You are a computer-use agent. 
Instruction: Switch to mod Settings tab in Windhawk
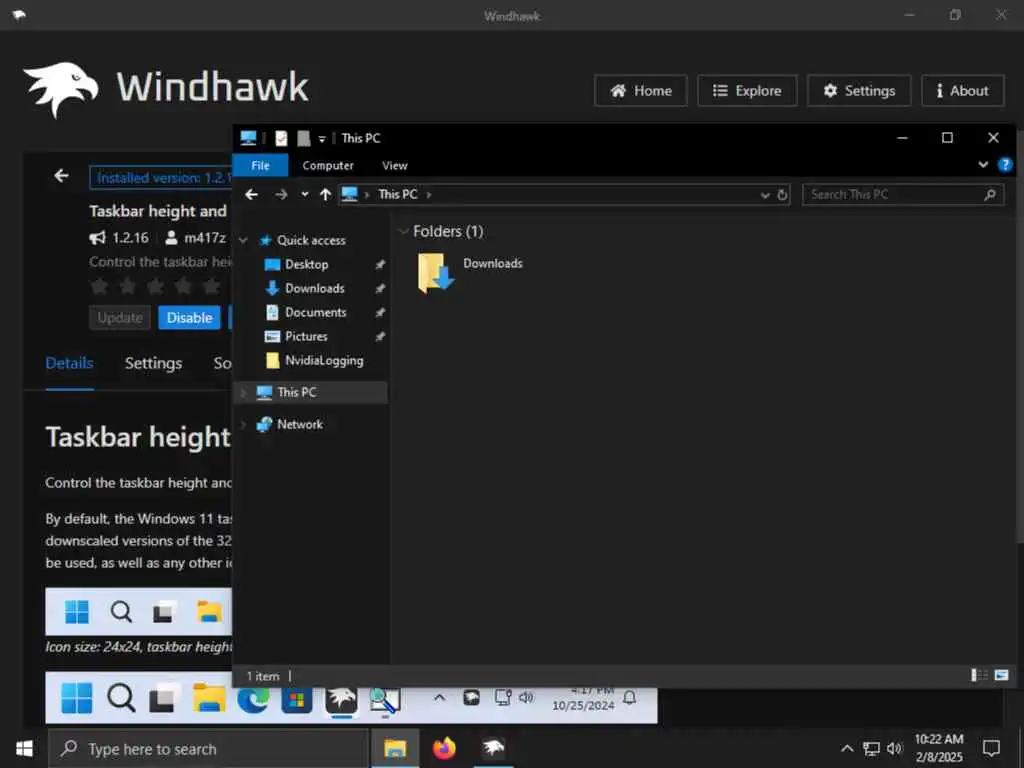point(153,363)
